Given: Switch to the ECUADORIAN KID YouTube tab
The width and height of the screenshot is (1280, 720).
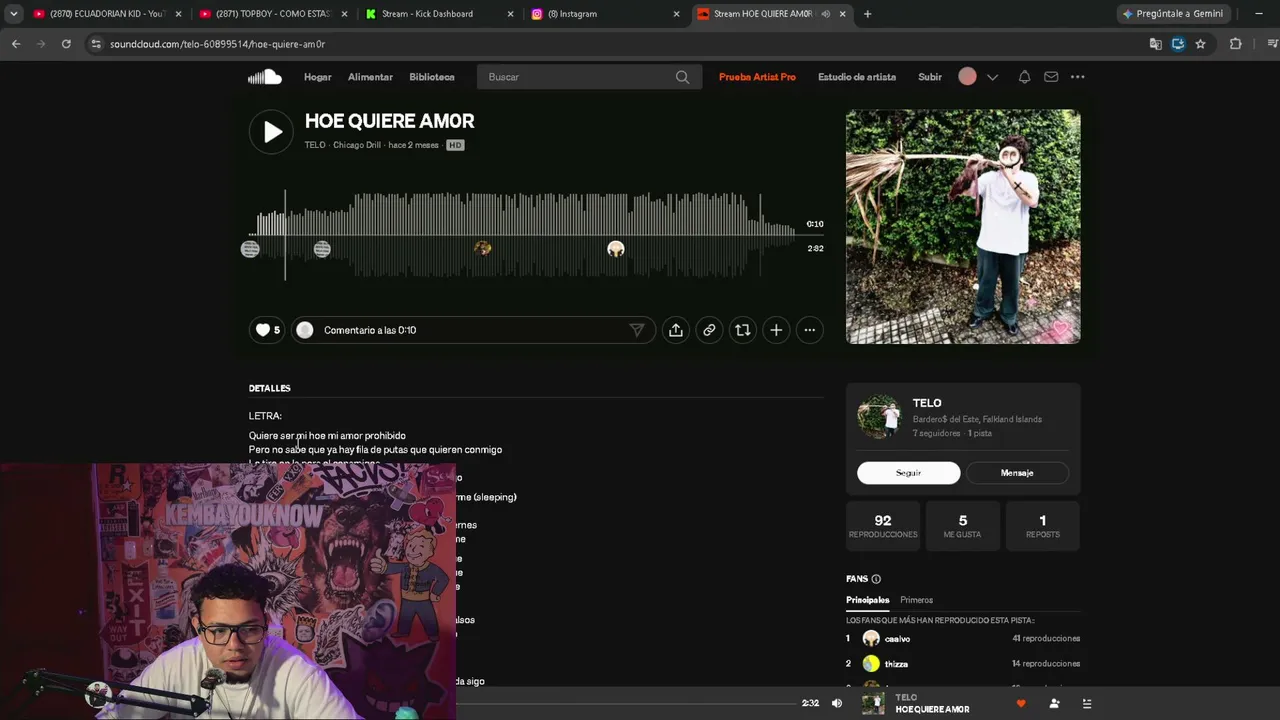Looking at the screenshot, I should pyautogui.click(x=106, y=14).
